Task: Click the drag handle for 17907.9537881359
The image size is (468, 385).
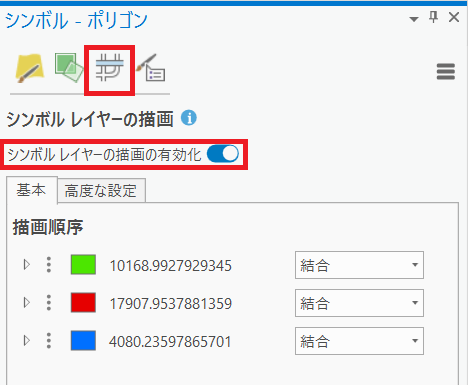Action: tap(49, 303)
